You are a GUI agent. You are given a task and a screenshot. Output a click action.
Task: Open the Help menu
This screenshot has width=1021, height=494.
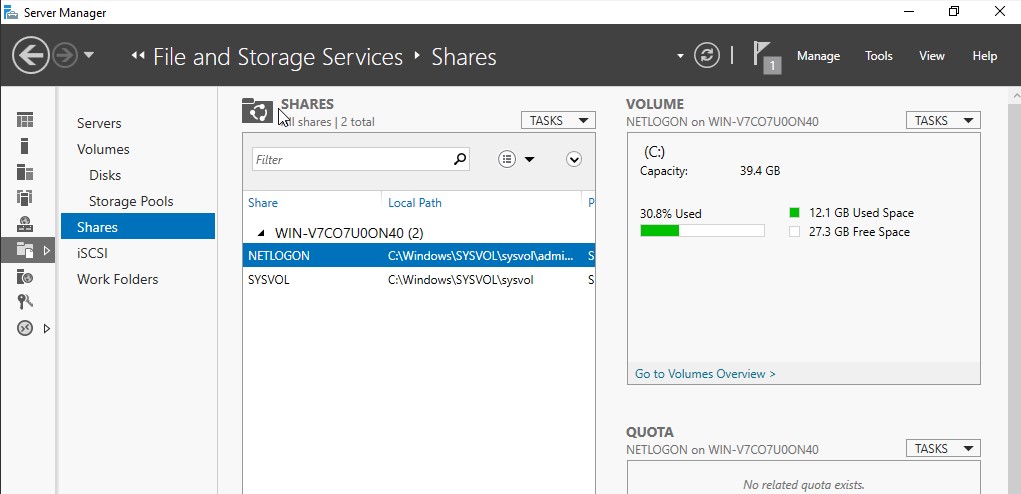point(985,56)
